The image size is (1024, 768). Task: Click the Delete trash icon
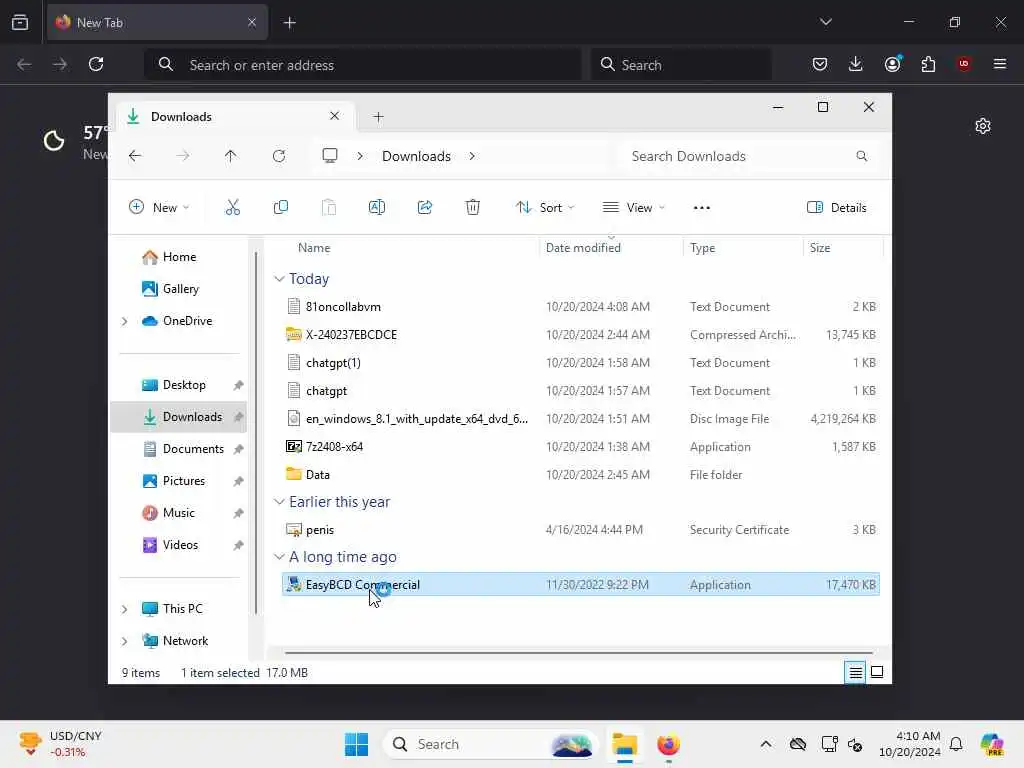coord(473,208)
